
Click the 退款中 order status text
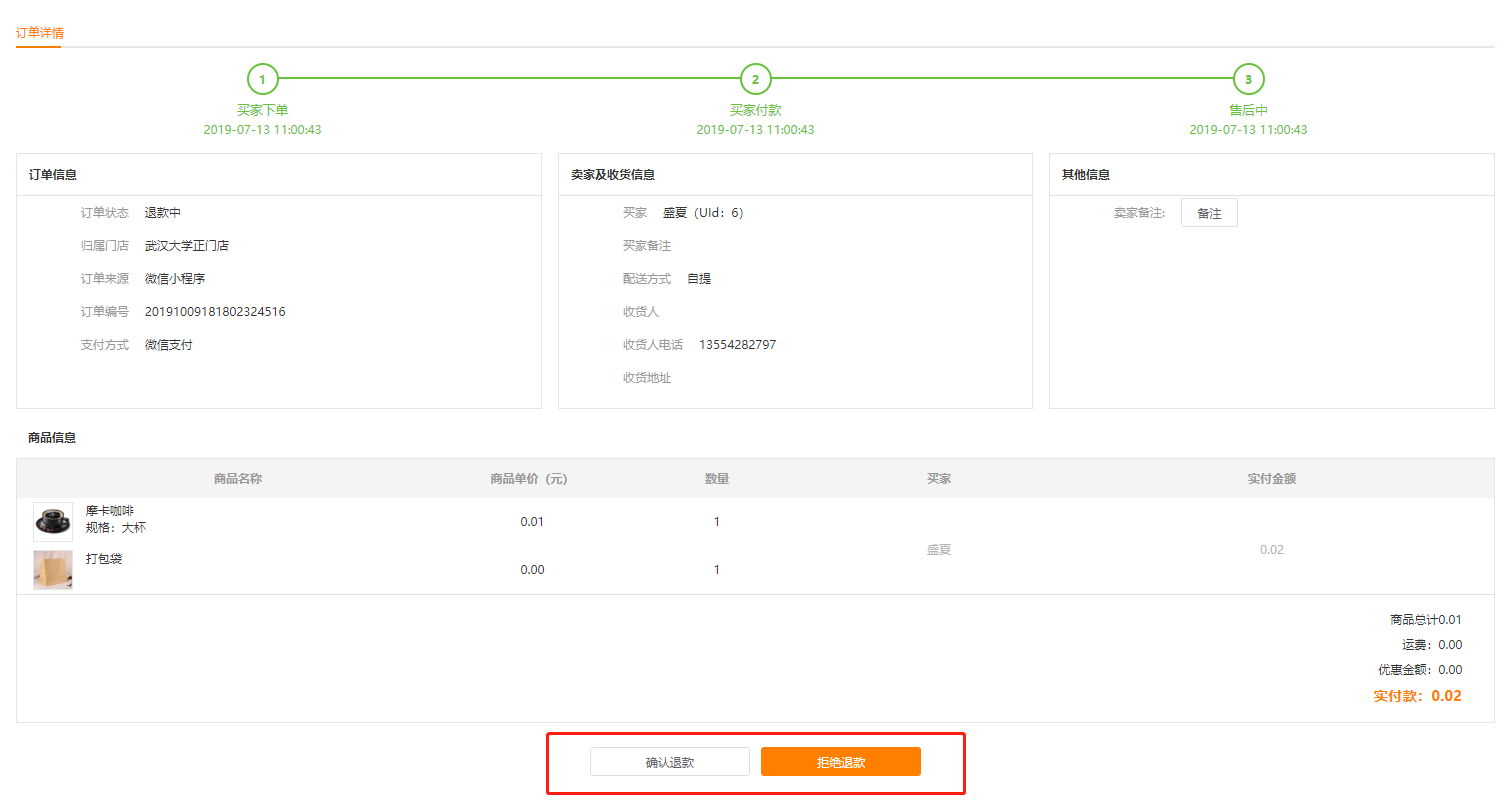point(163,213)
